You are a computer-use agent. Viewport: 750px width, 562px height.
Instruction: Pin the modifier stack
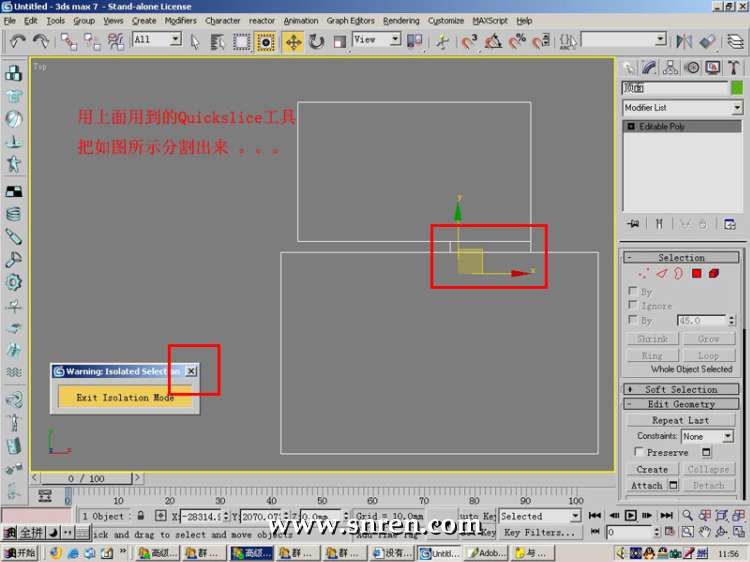pyautogui.click(x=632, y=224)
